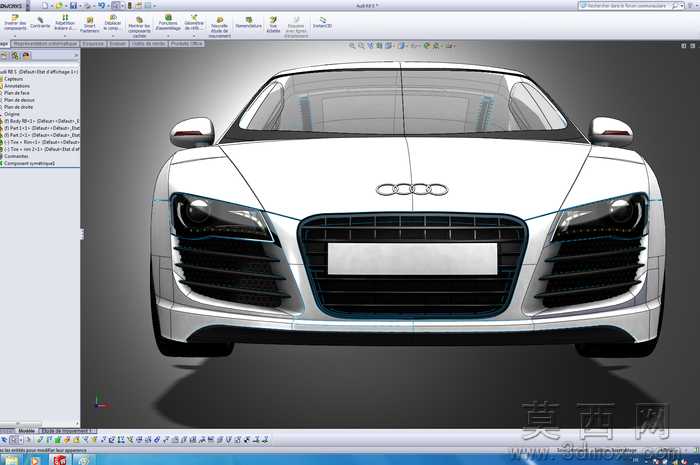Select Tire + Rim<1> component
This screenshot has height=465, width=700.
[42, 142]
